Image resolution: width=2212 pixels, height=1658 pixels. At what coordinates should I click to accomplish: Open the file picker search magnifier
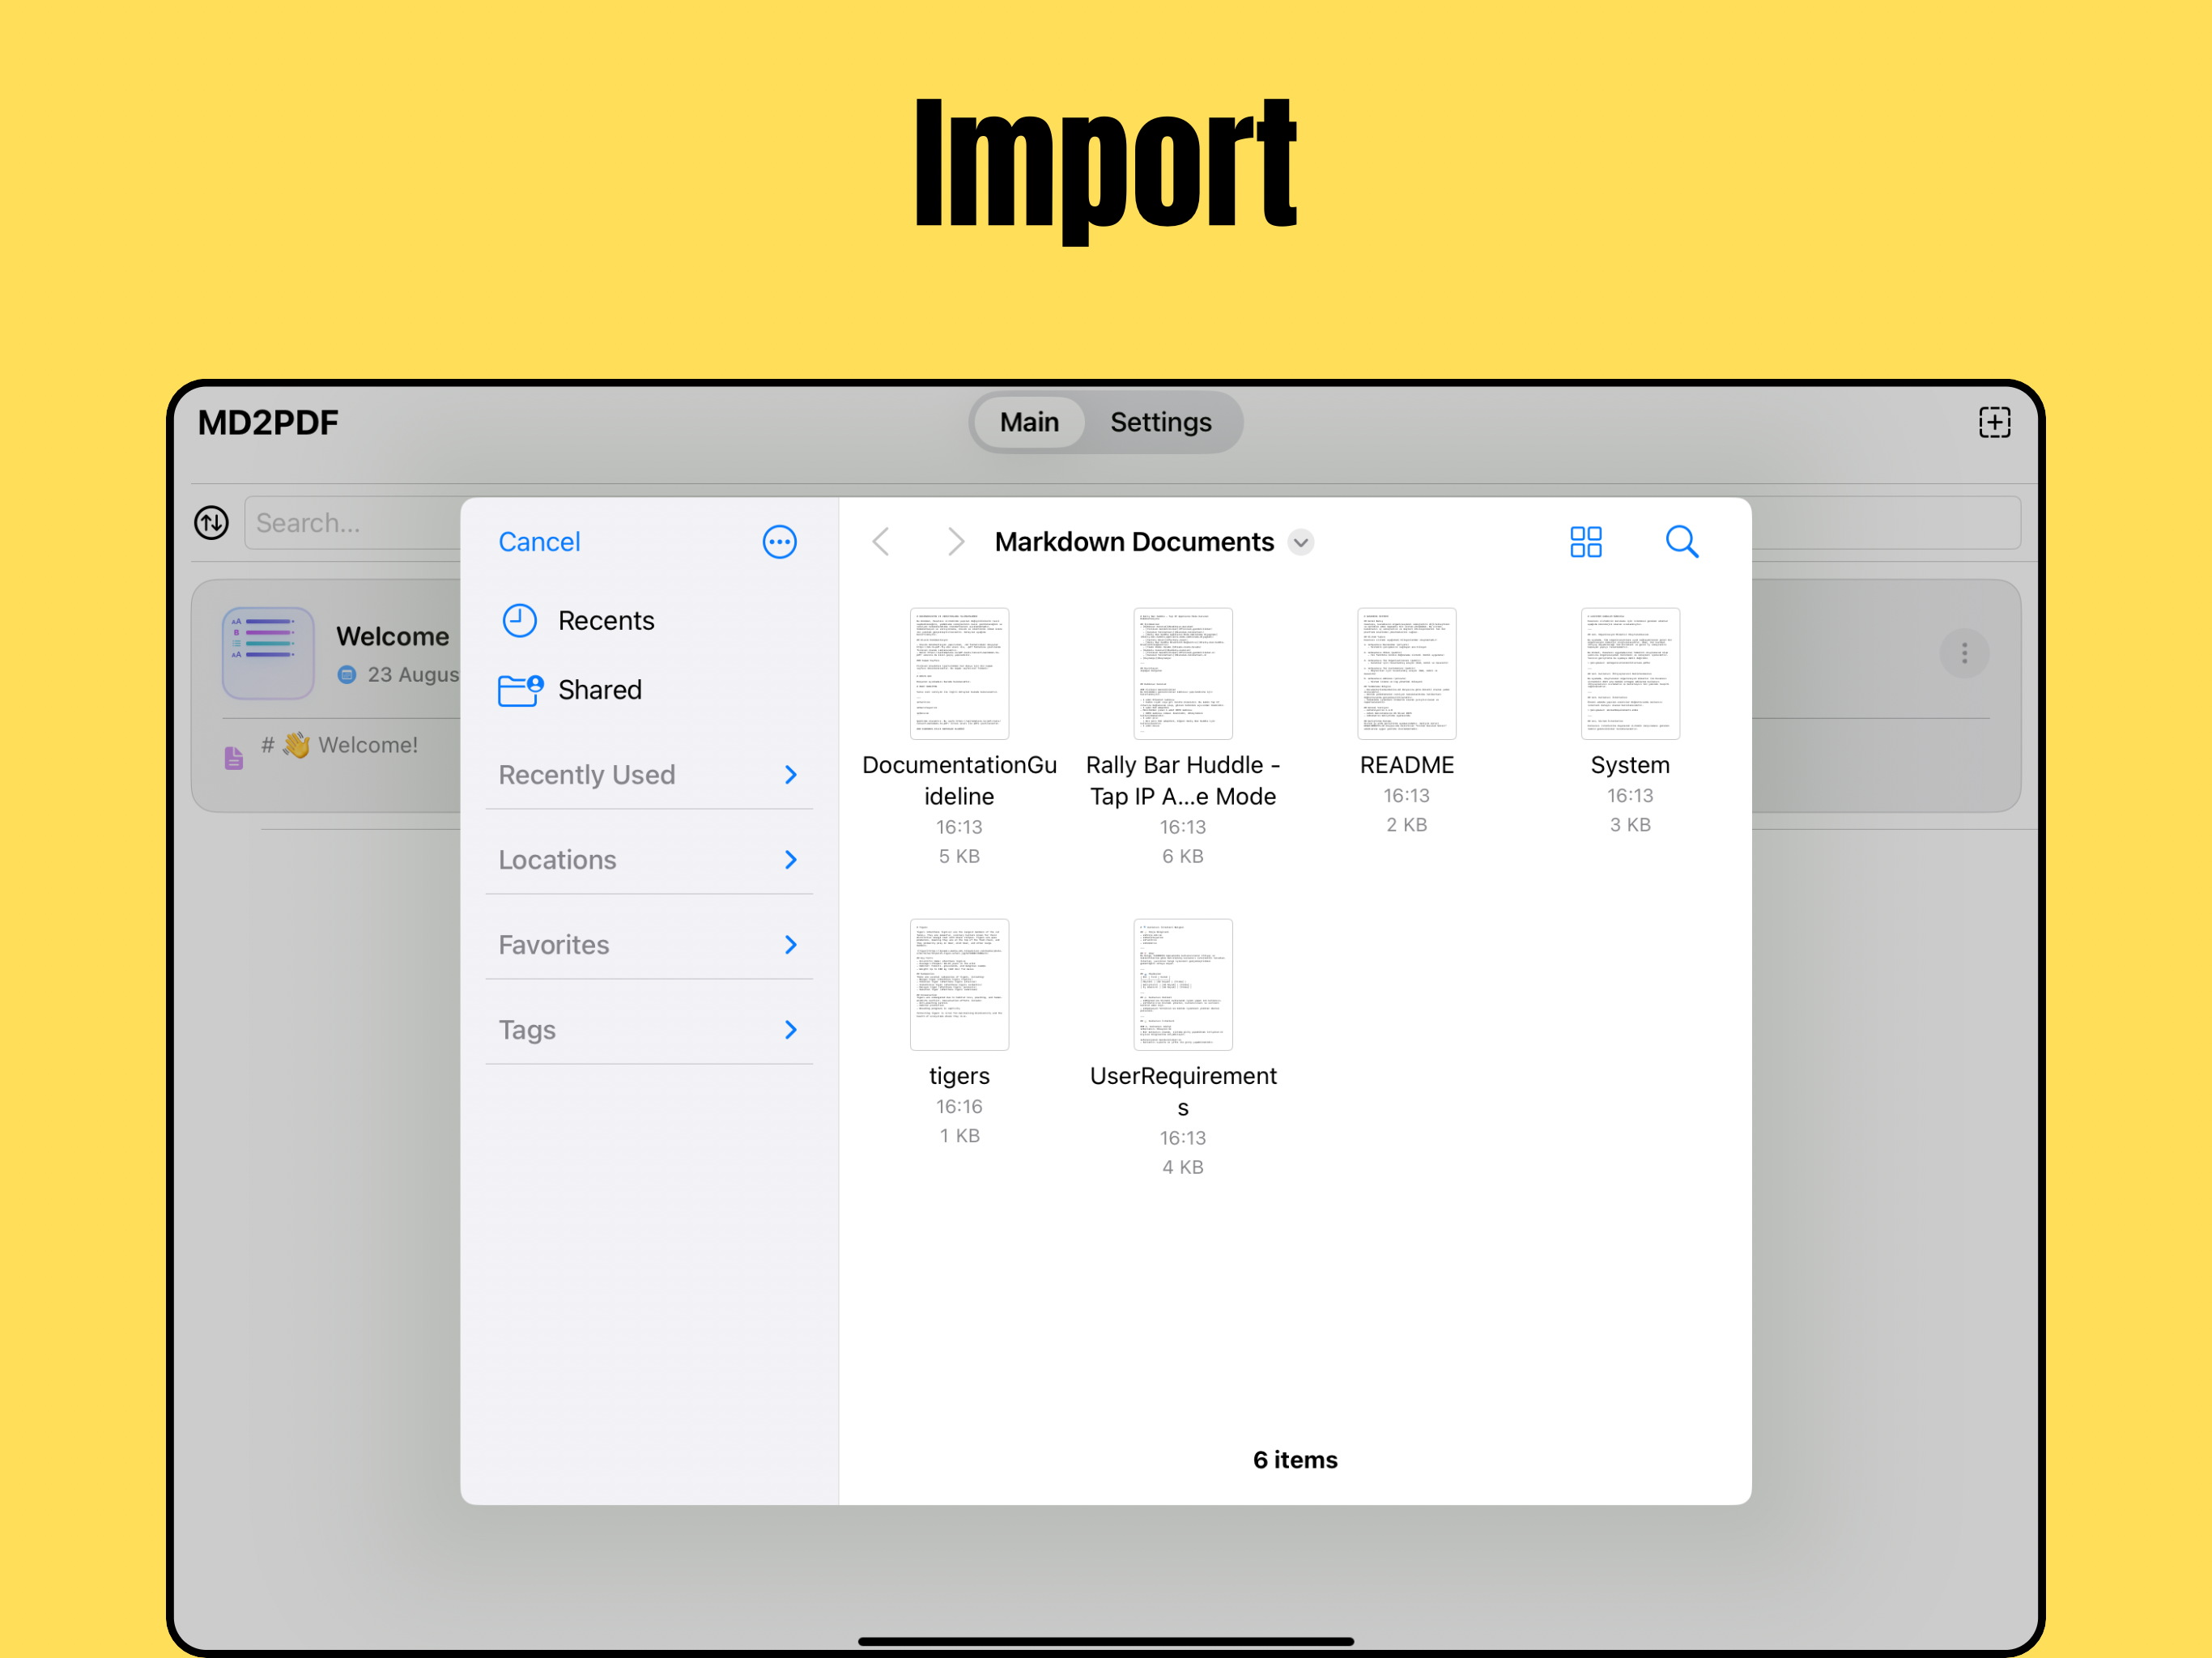tap(1681, 542)
